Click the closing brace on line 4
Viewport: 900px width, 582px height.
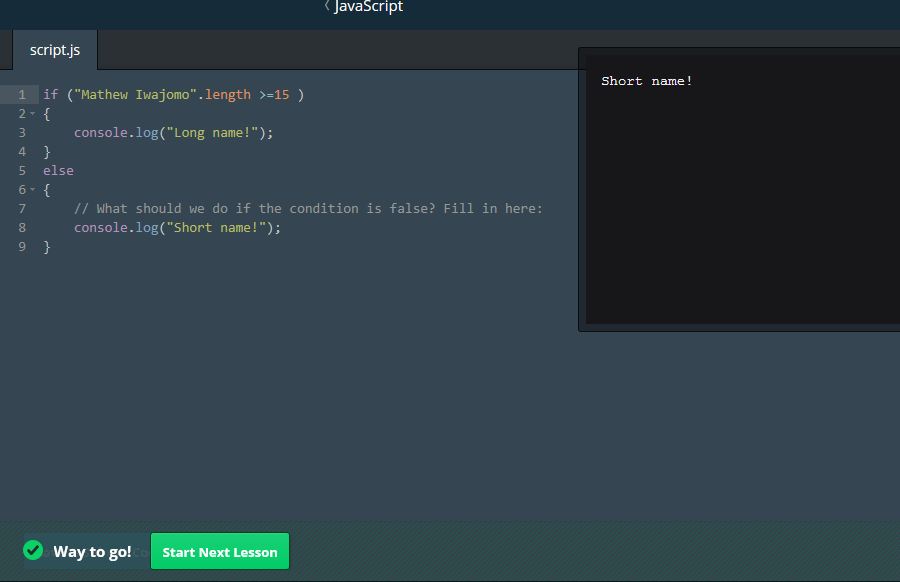pyautogui.click(x=47, y=152)
